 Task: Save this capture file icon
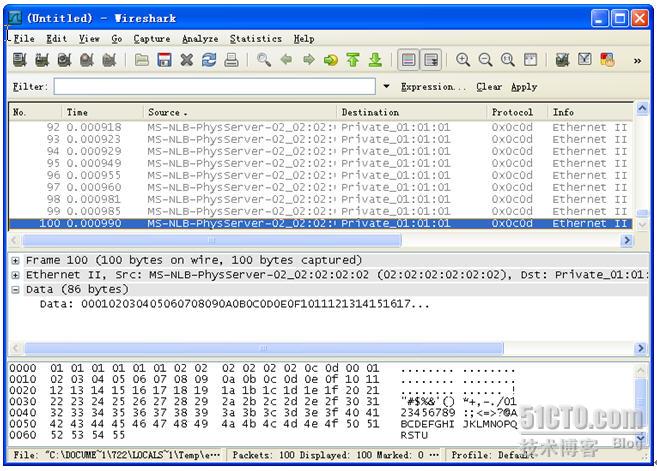(x=164, y=60)
